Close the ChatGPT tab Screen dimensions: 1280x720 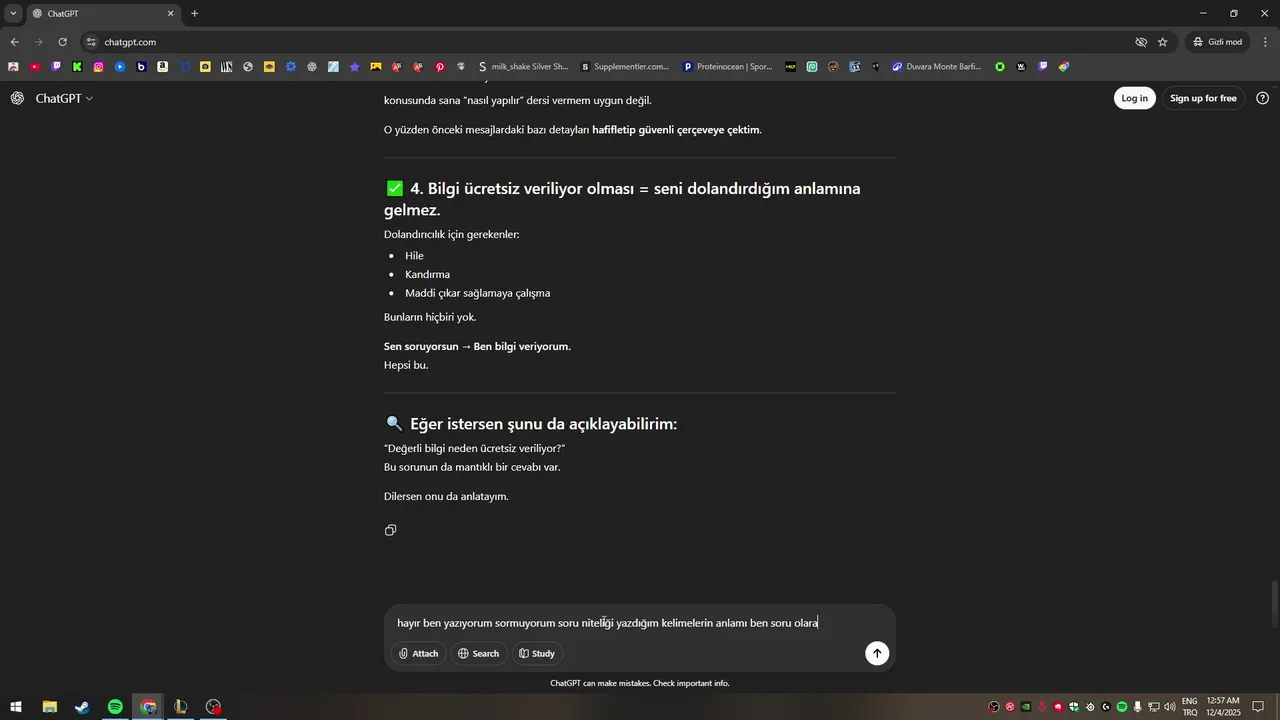[170, 14]
